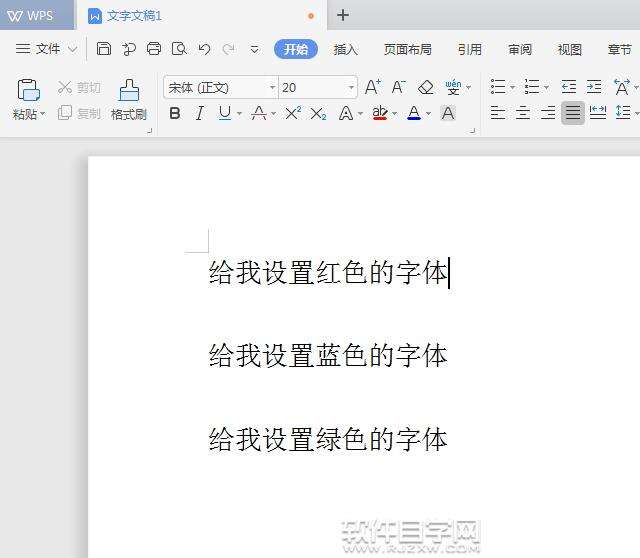Click the Print icon
640x558 pixels.
154,49
